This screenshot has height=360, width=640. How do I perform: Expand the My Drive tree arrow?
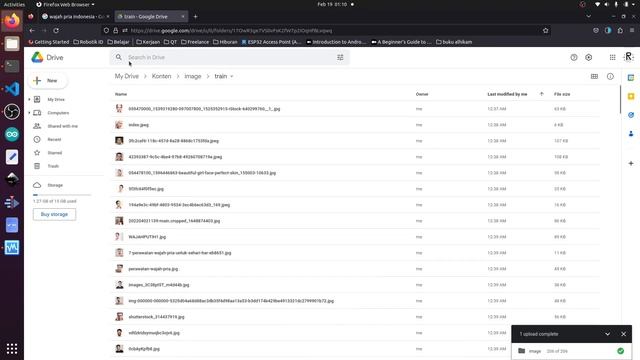pos(29,100)
